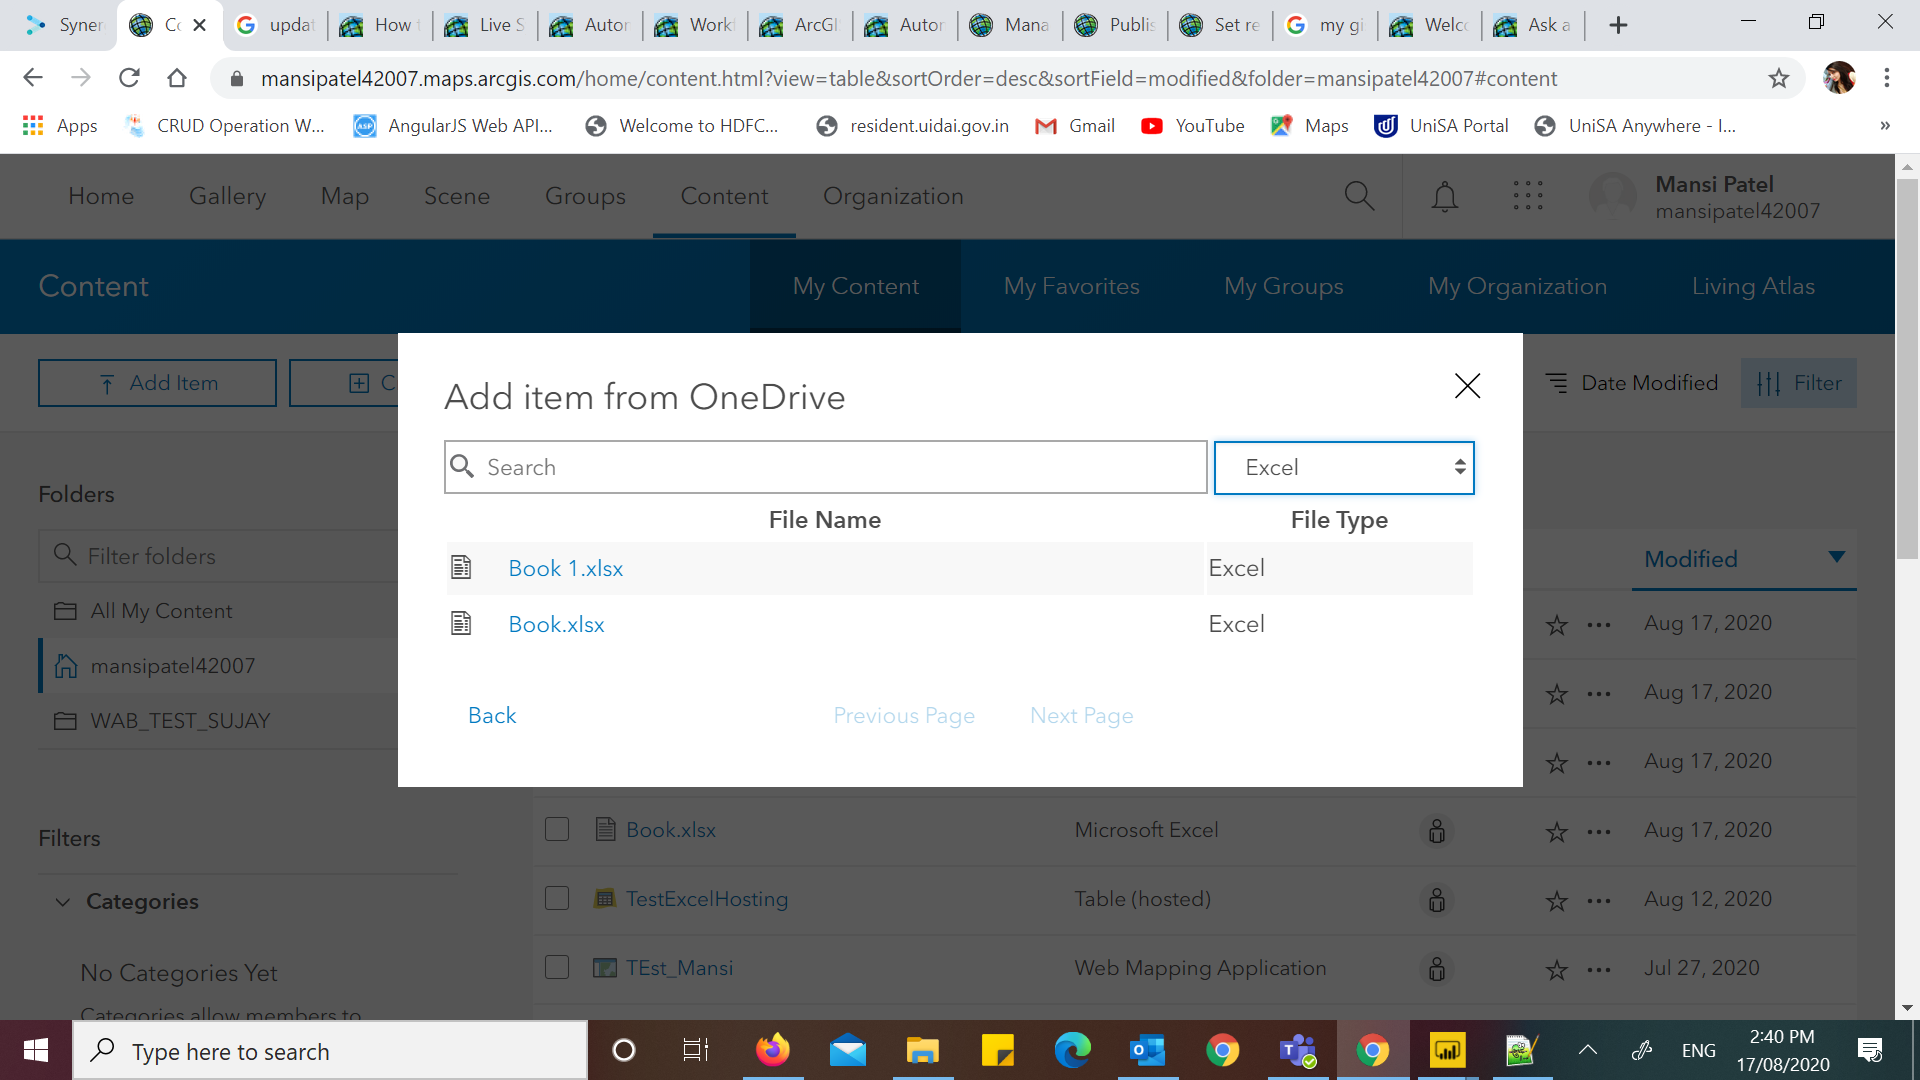Open more options for TEst_Mansi row

pos(1599,970)
